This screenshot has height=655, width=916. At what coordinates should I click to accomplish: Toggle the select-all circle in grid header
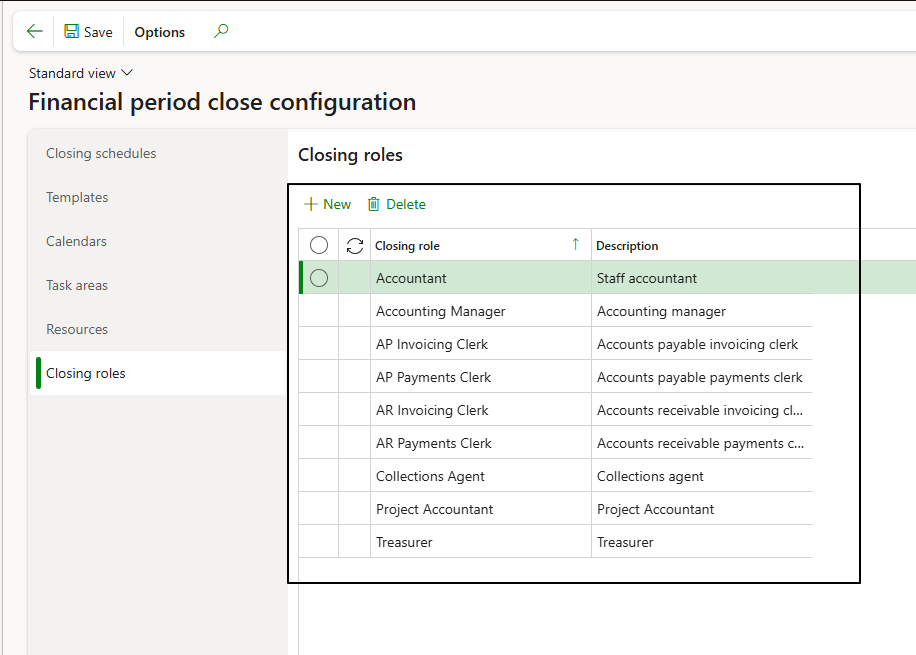point(319,245)
